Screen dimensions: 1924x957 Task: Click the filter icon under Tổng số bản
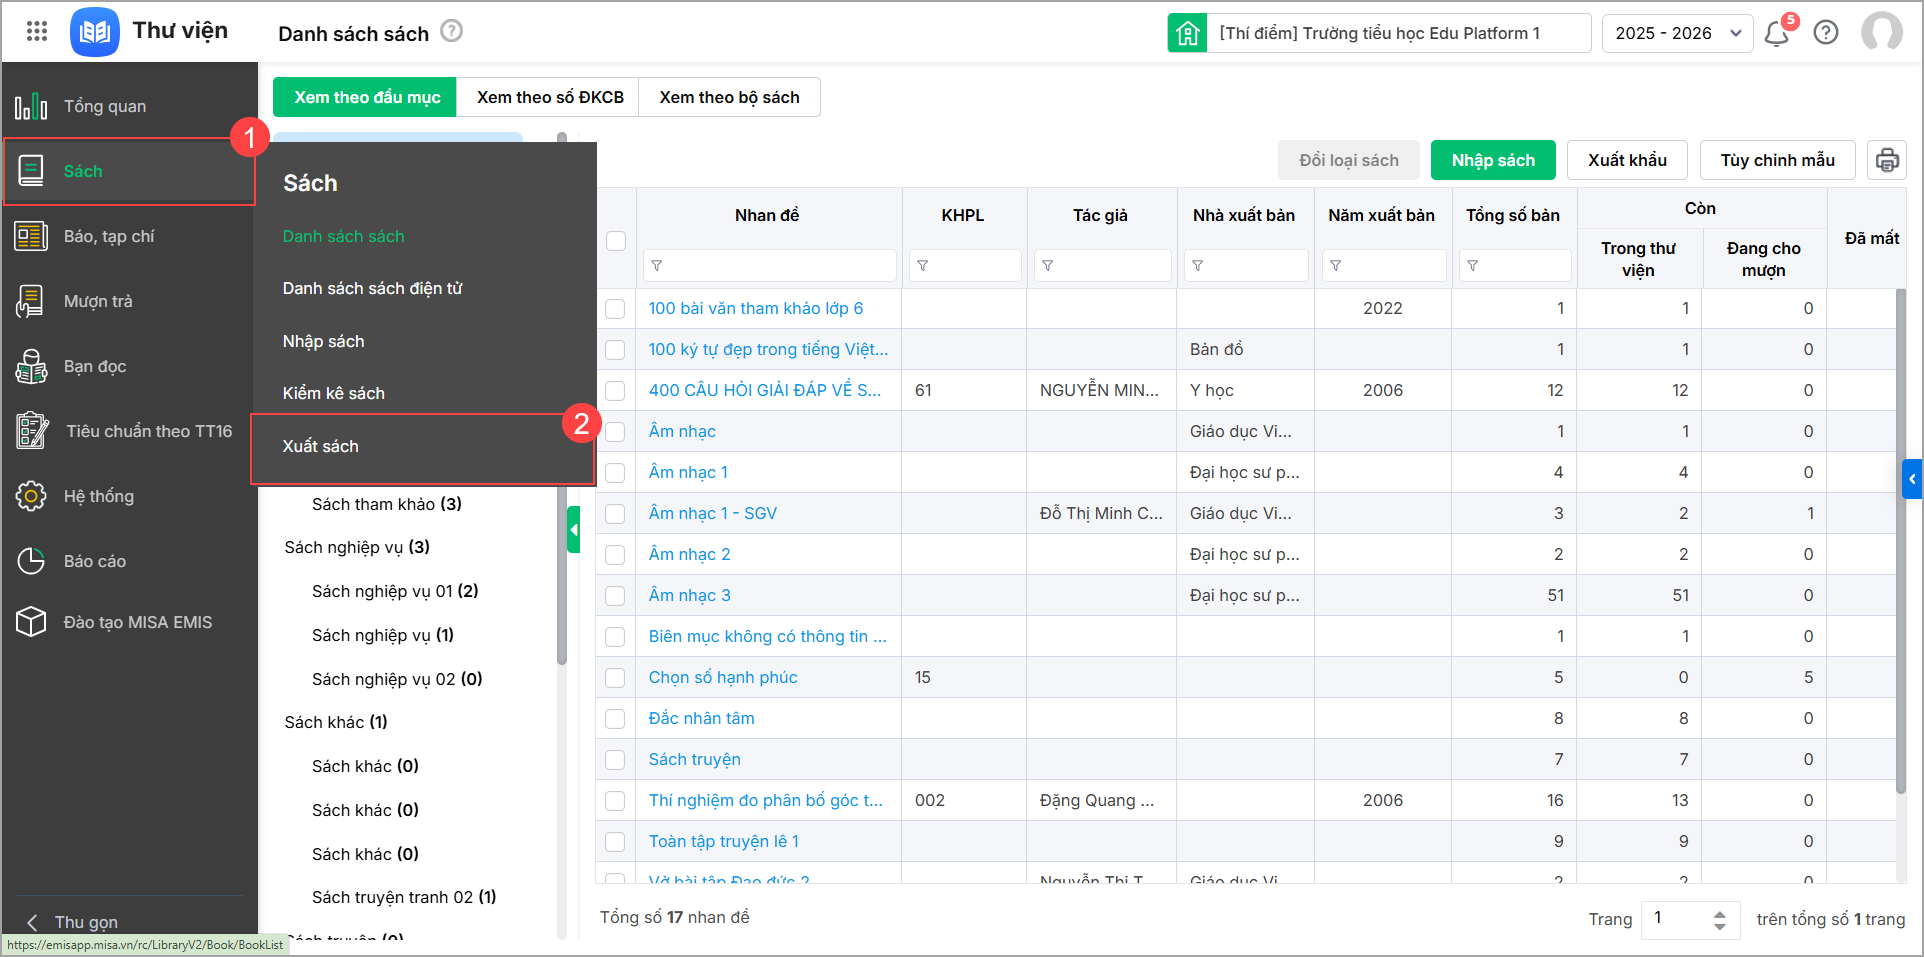1473,266
